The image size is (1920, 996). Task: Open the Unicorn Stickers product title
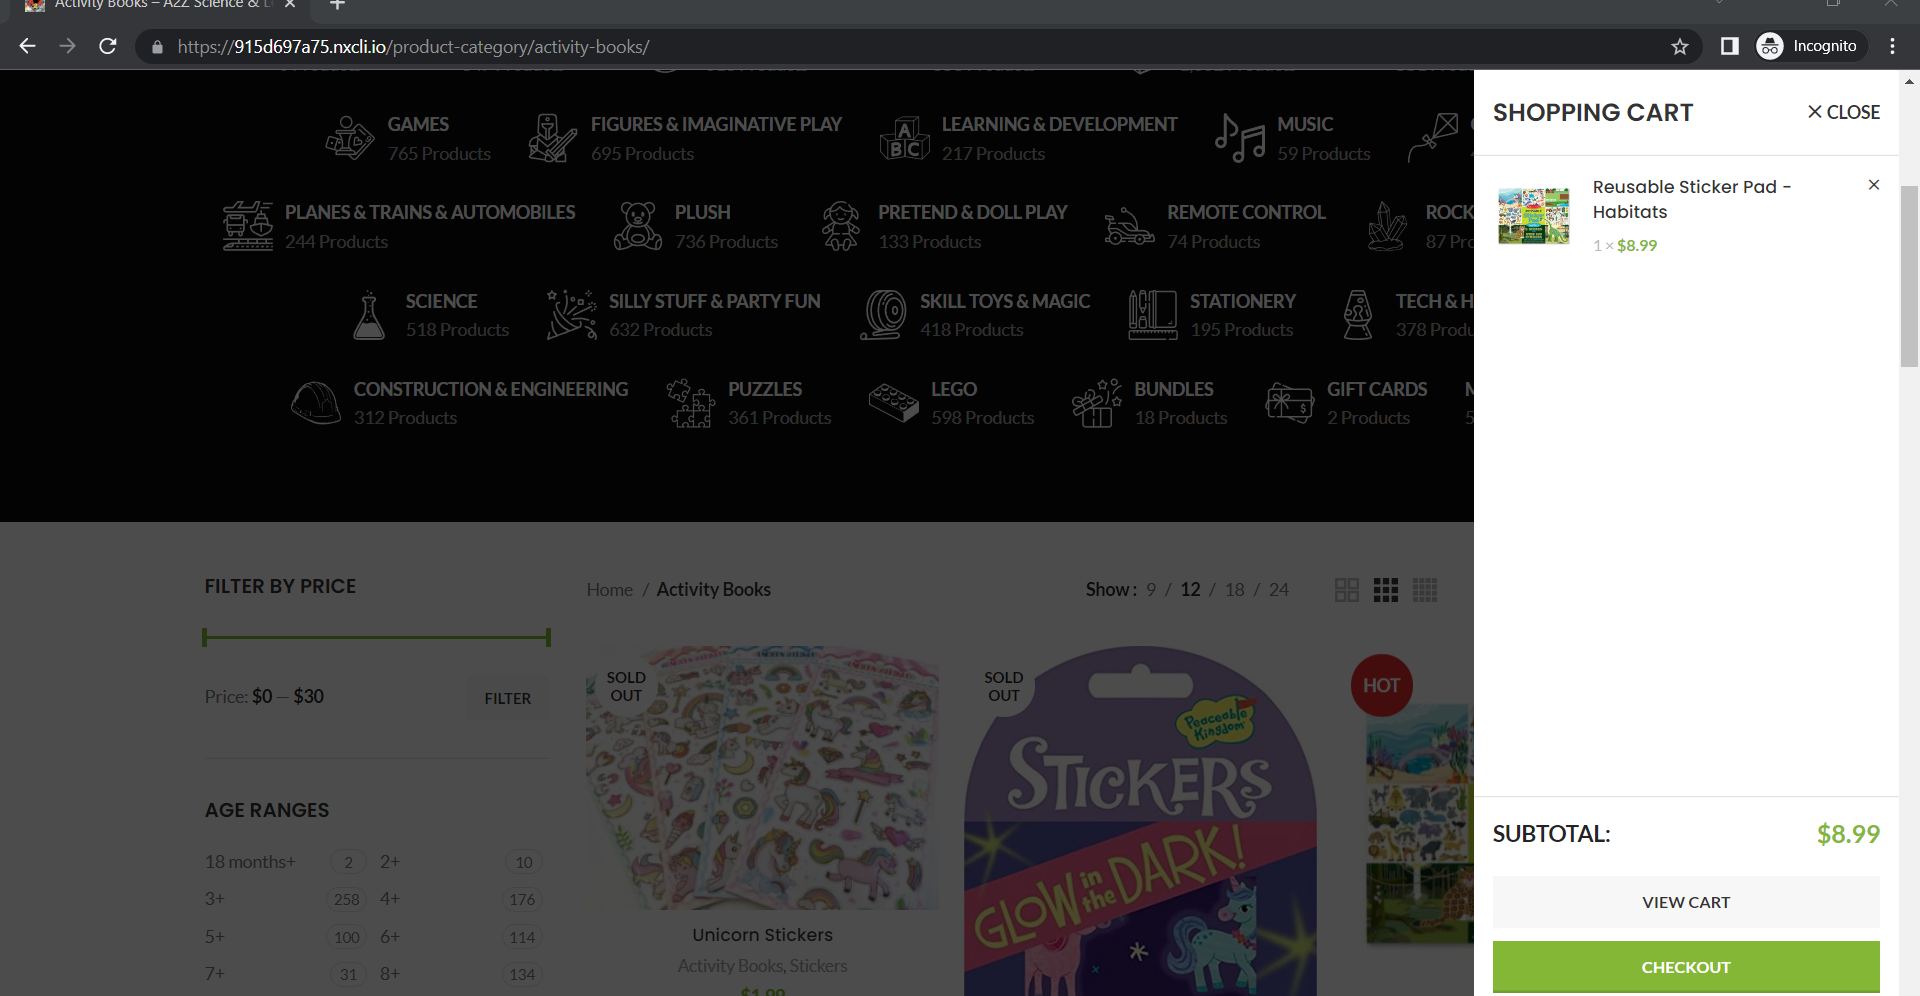pyautogui.click(x=762, y=935)
